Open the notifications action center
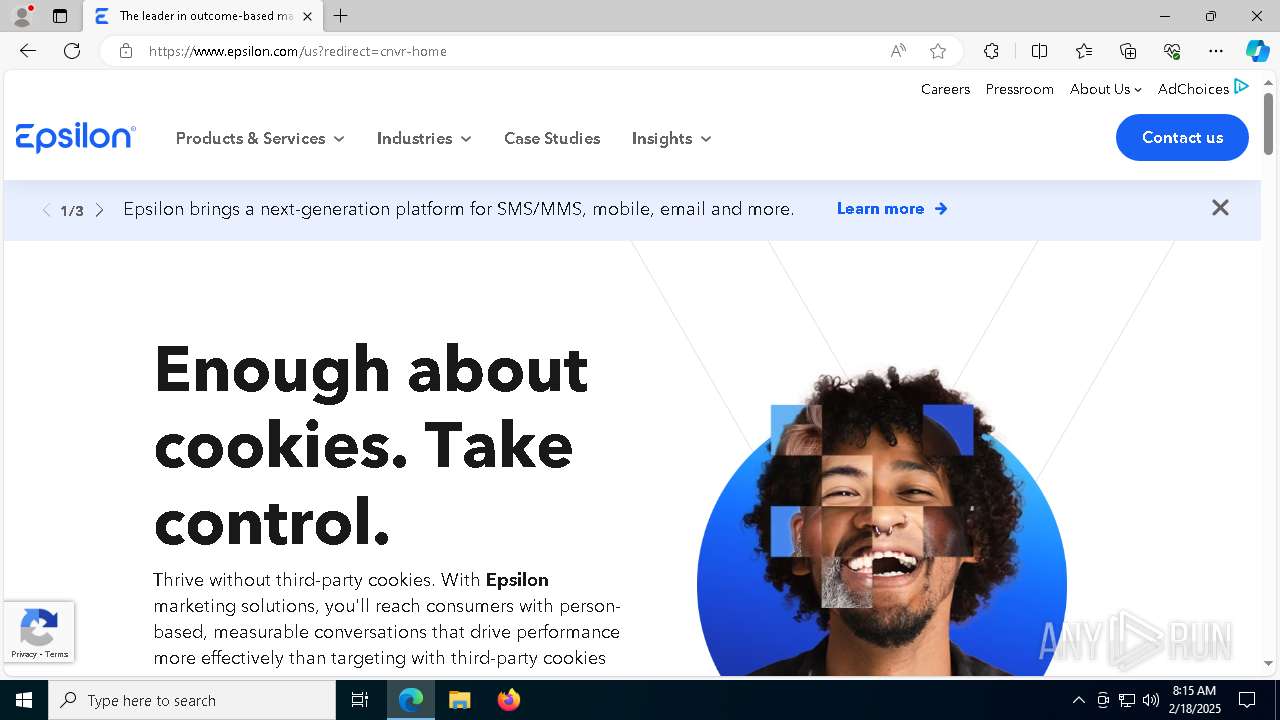The width and height of the screenshot is (1280, 720). click(1247, 700)
